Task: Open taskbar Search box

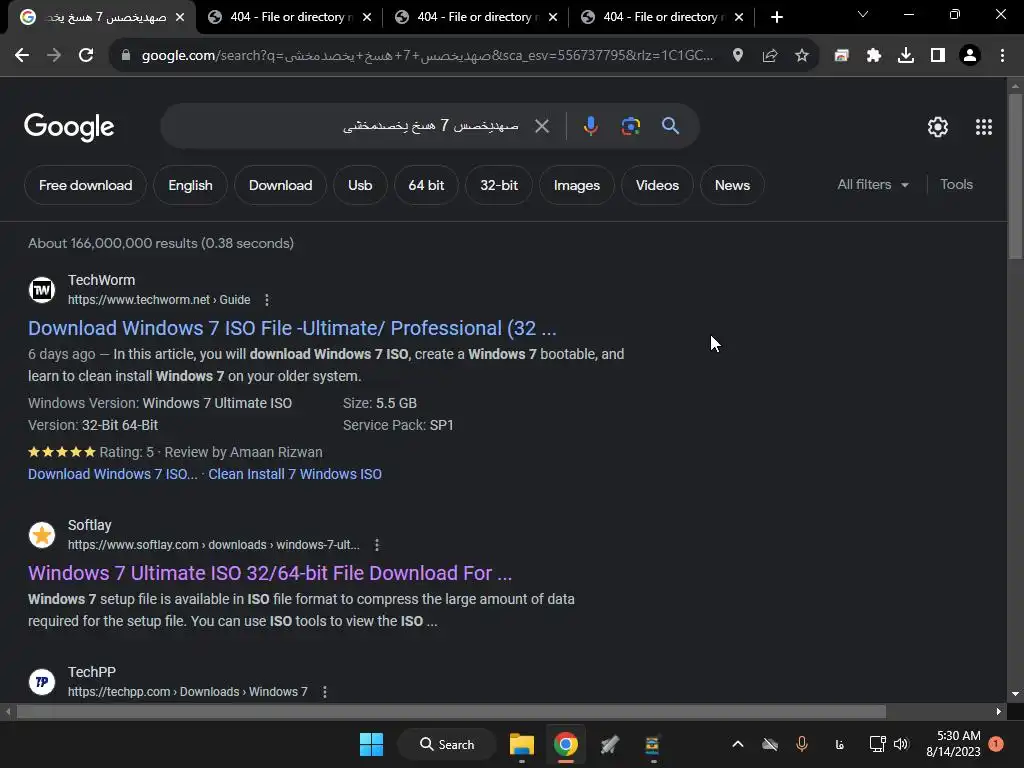Action: coord(447,744)
